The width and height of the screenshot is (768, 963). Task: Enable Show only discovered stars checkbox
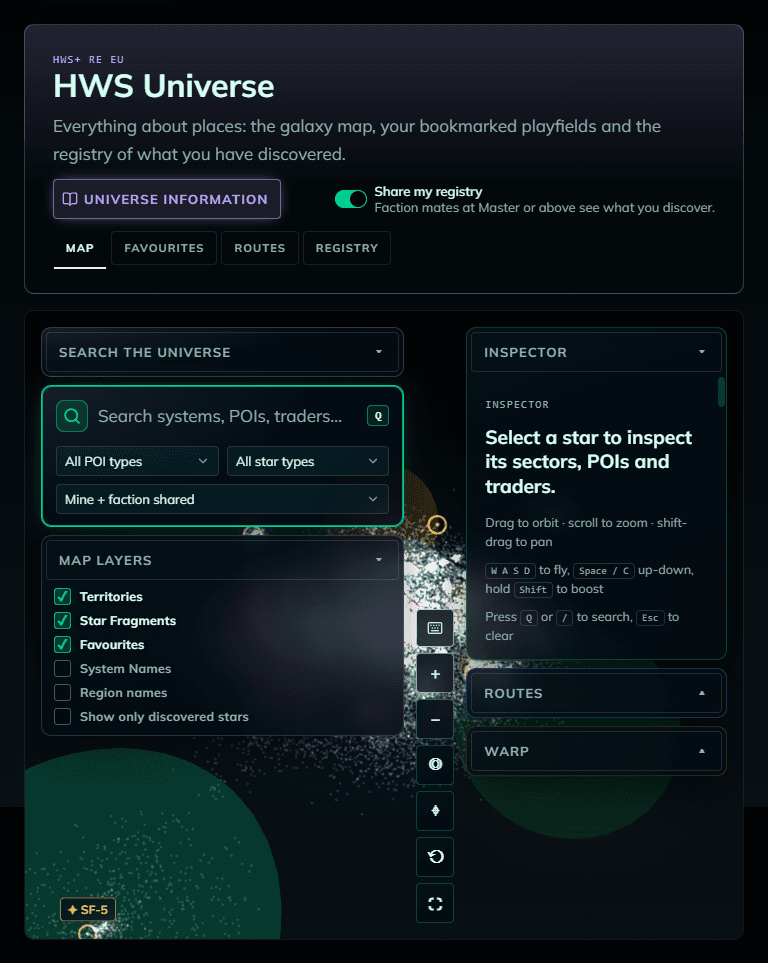pos(62,716)
